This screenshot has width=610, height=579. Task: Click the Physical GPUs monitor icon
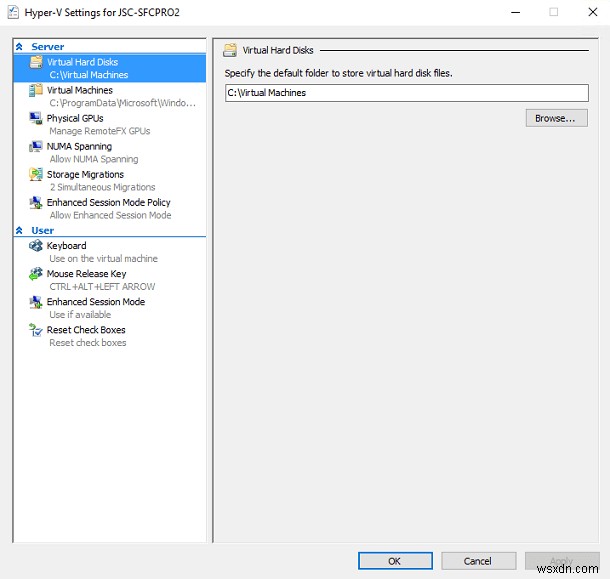pyautogui.click(x=36, y=118)
